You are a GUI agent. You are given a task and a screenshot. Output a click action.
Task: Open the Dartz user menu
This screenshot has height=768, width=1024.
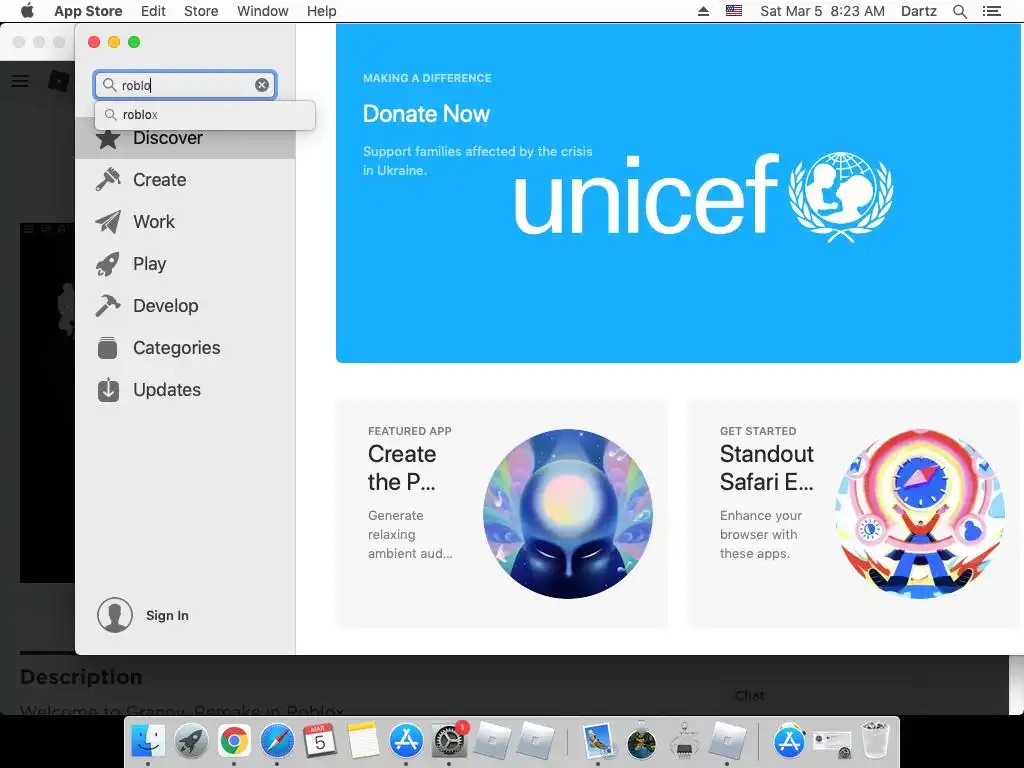(918, 11)
